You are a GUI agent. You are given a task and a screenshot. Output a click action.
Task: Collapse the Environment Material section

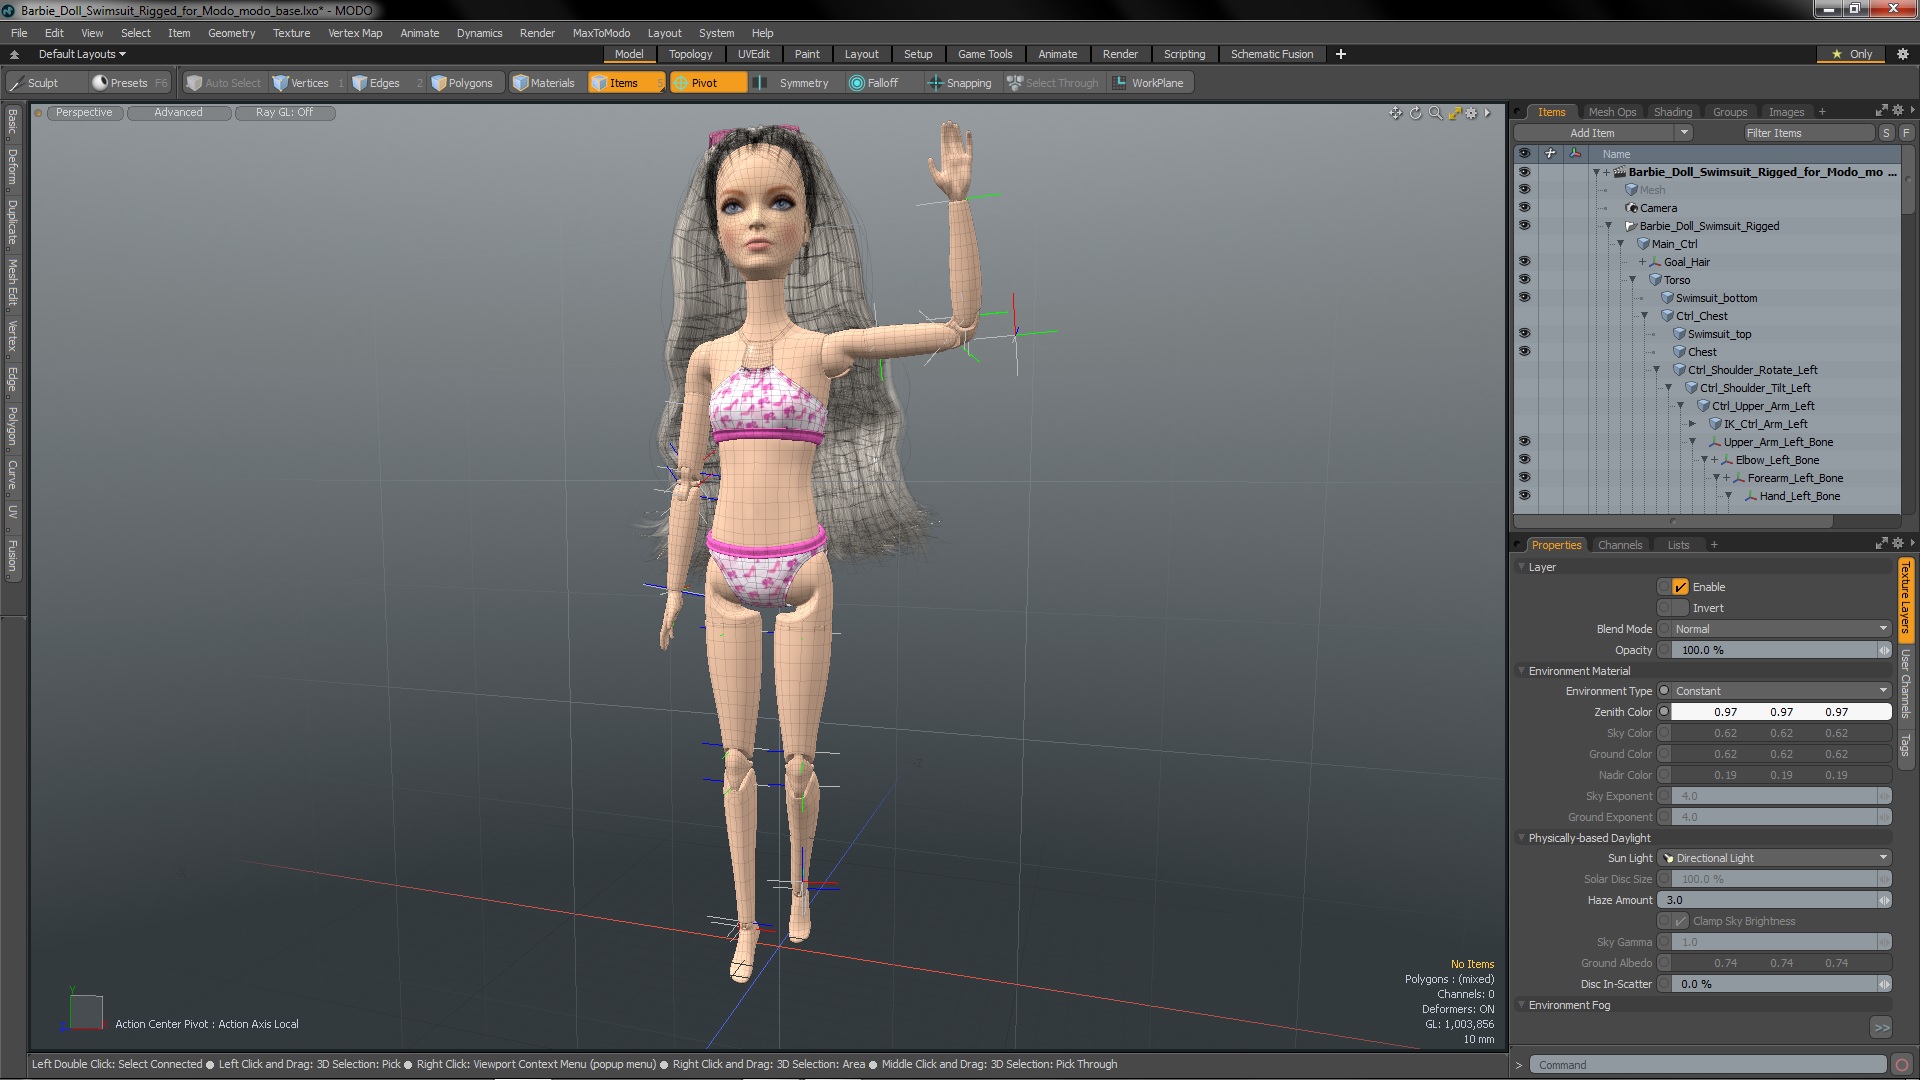[x=1522, y=671]
